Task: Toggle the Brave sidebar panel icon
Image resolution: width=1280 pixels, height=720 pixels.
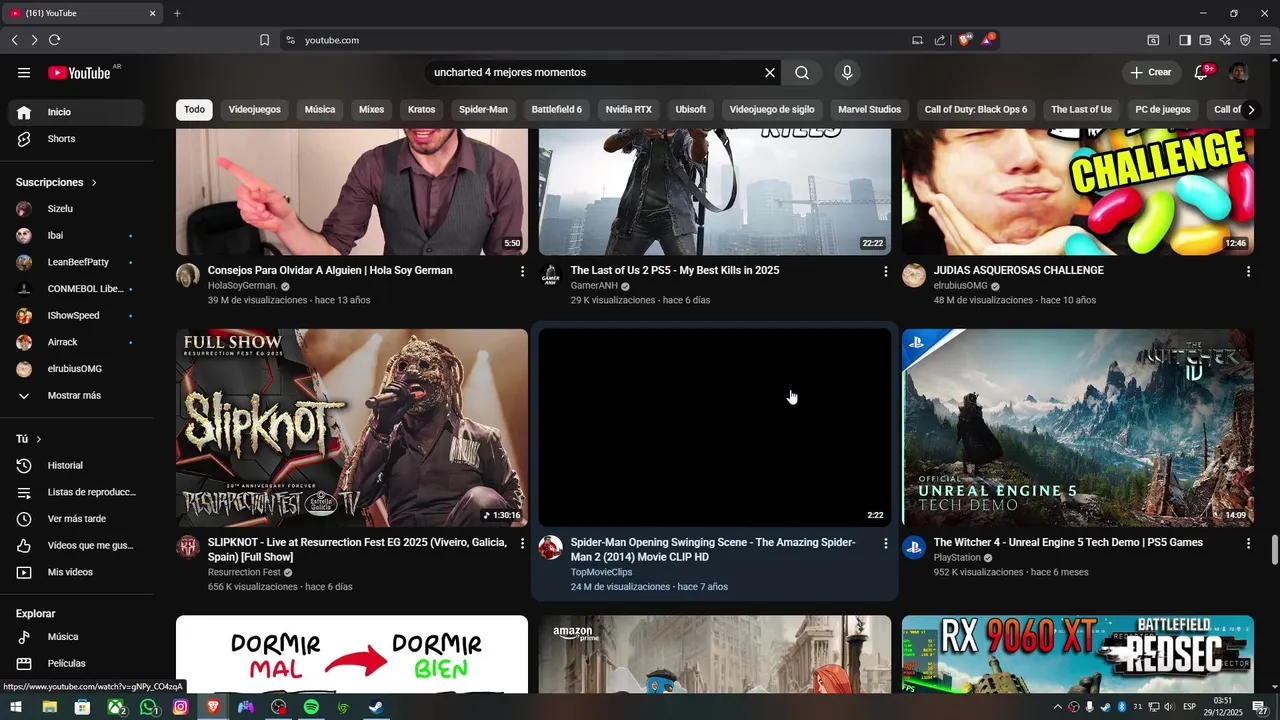Action: 1184,40
